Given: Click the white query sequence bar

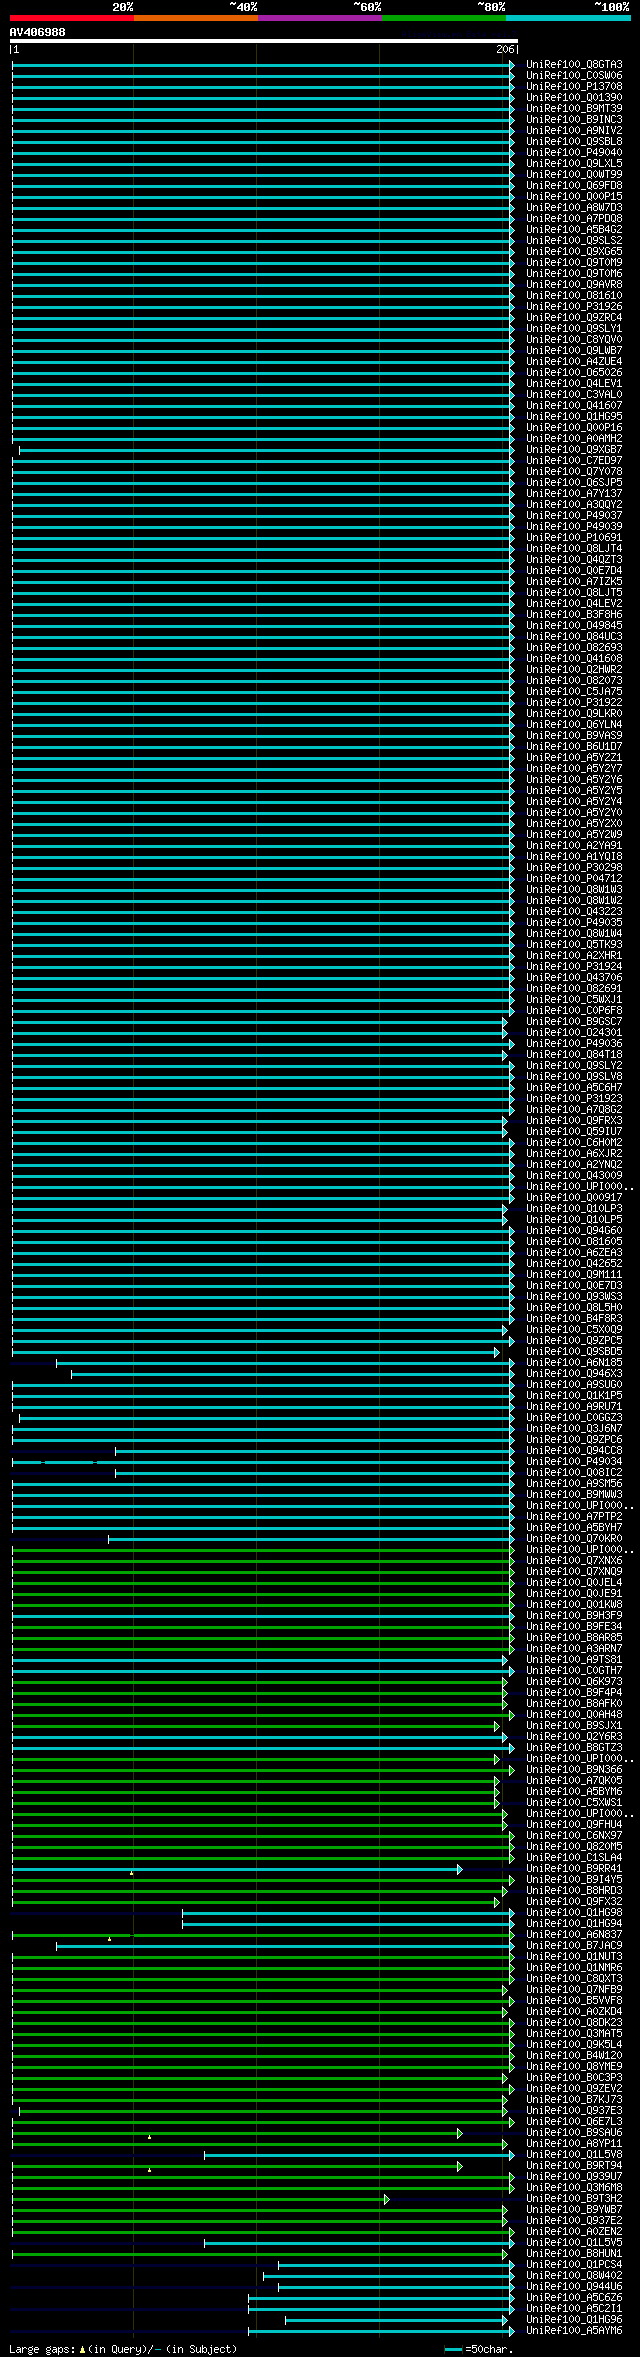Looking at the screenshot, I should click(264, 41).
